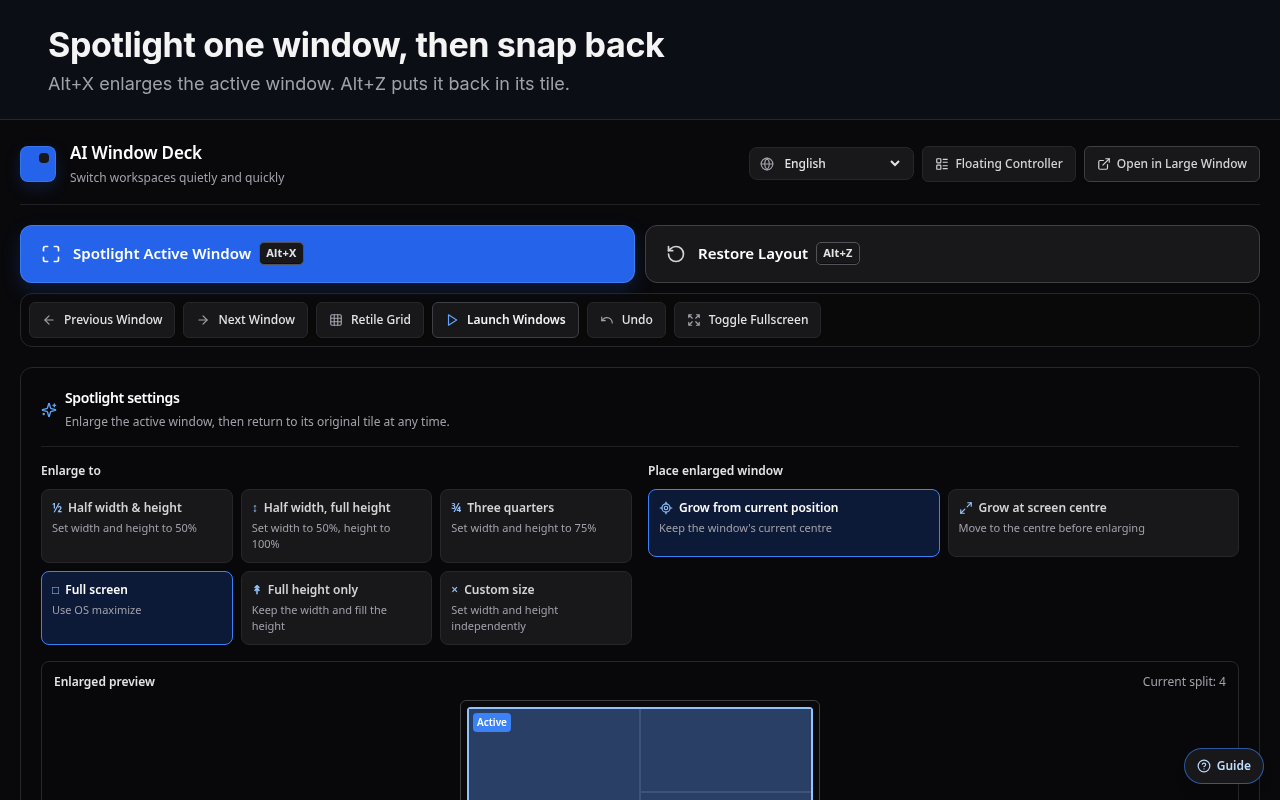Click the restore arrow icon on Restore Layout

[x=676, y=254]
